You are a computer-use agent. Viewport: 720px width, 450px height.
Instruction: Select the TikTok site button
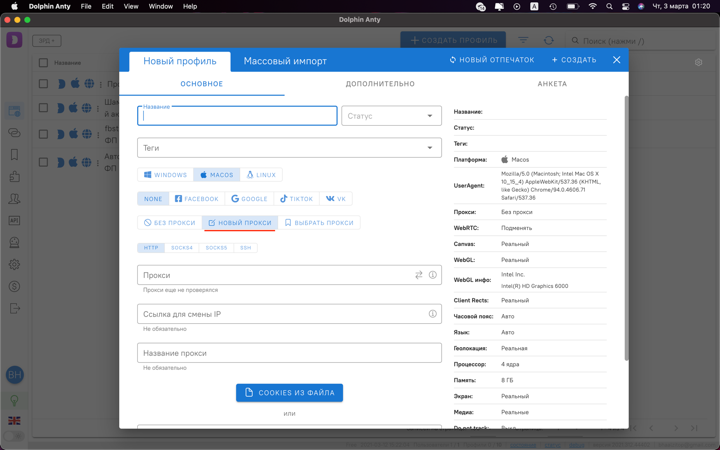296,199
